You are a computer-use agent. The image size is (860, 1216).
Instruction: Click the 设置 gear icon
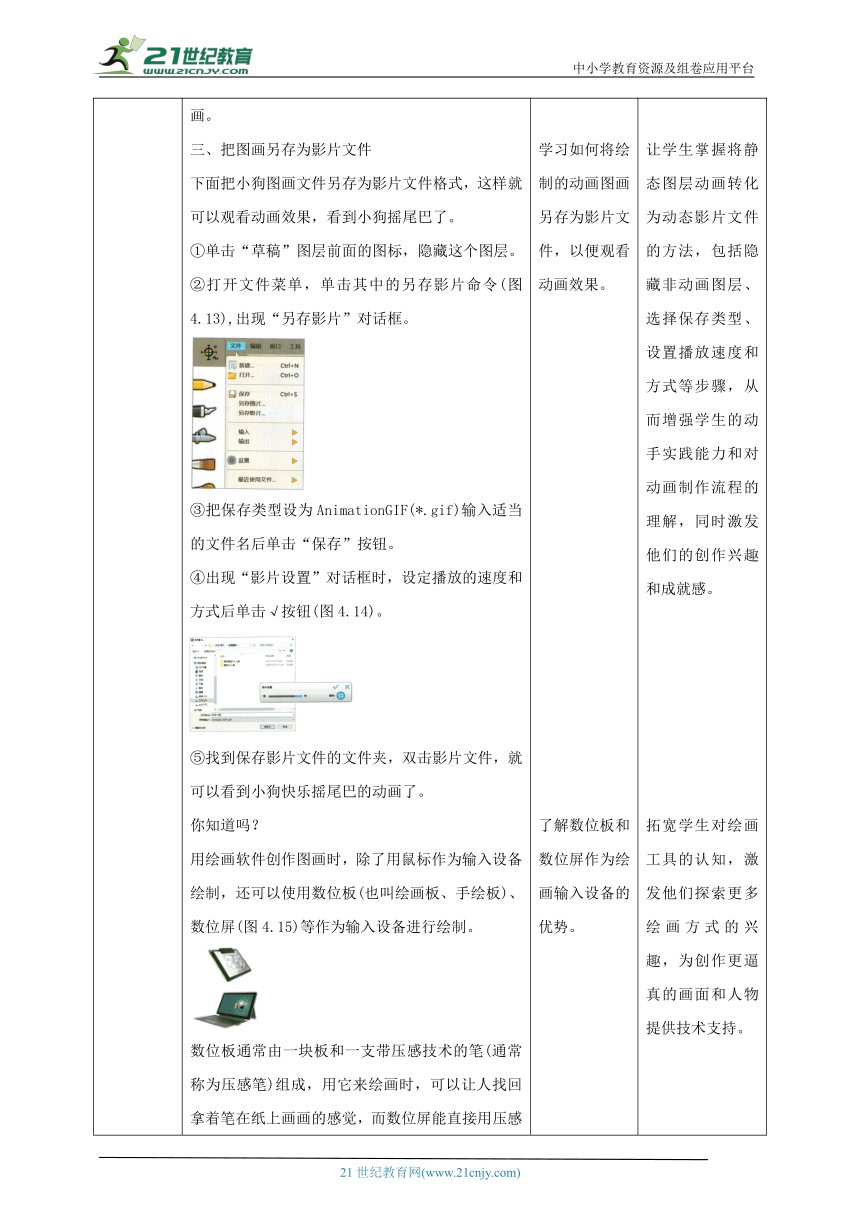(x=232, y=461)
